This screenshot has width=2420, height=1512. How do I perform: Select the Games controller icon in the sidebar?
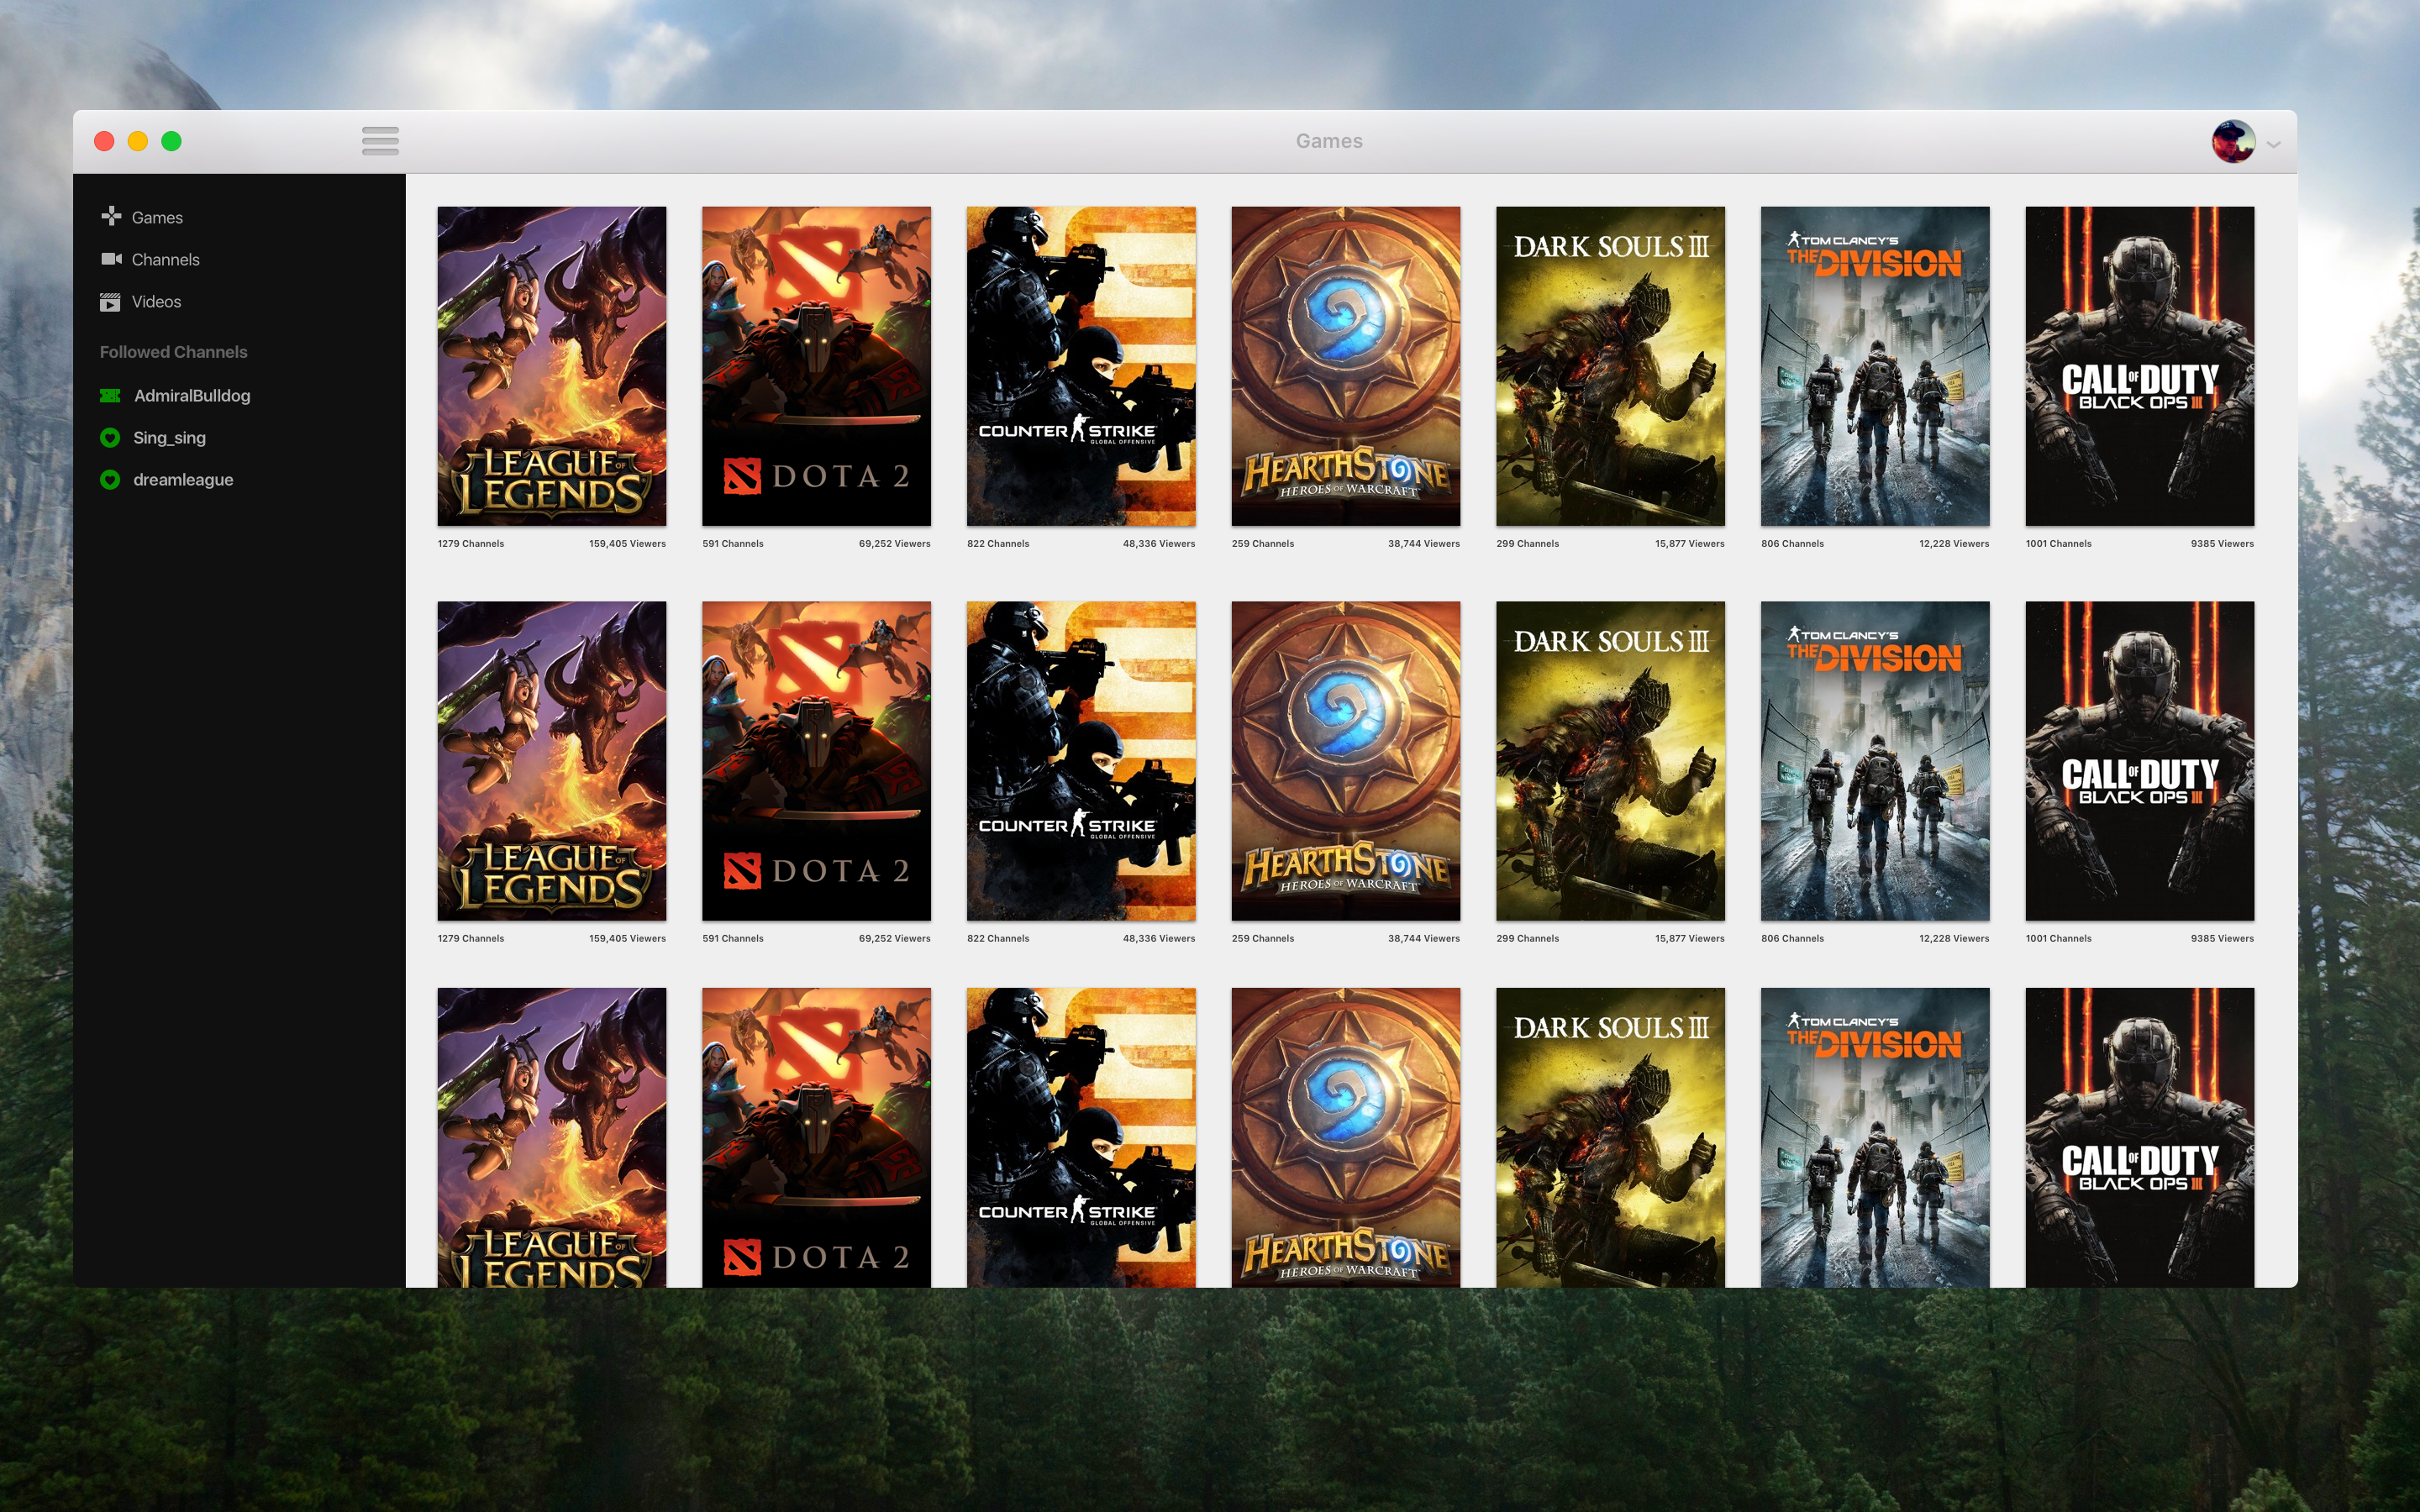point(110,217)
